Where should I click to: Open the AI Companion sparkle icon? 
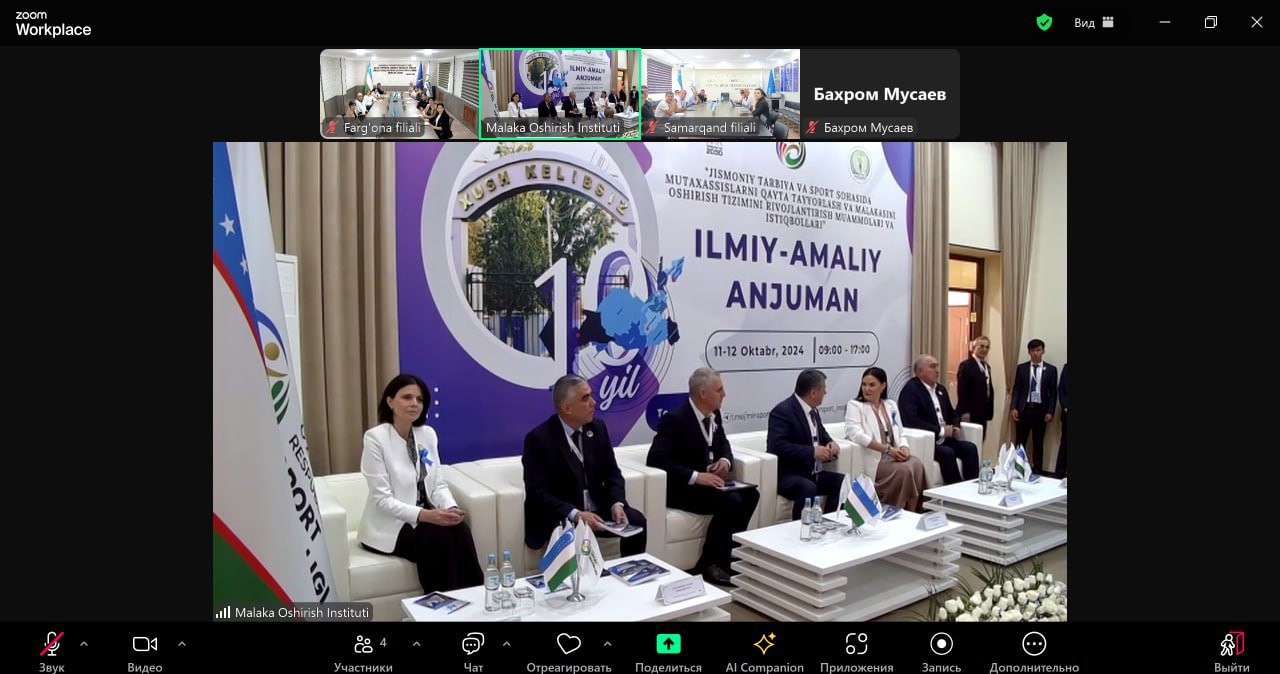point(764,651)
